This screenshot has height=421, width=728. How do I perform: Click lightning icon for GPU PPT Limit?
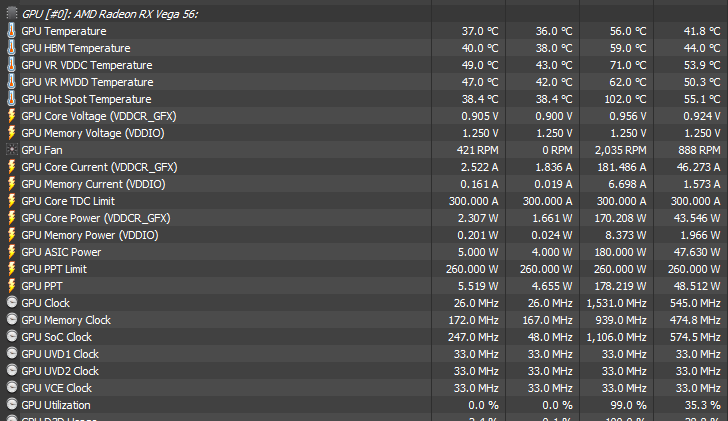coord(12,269)
